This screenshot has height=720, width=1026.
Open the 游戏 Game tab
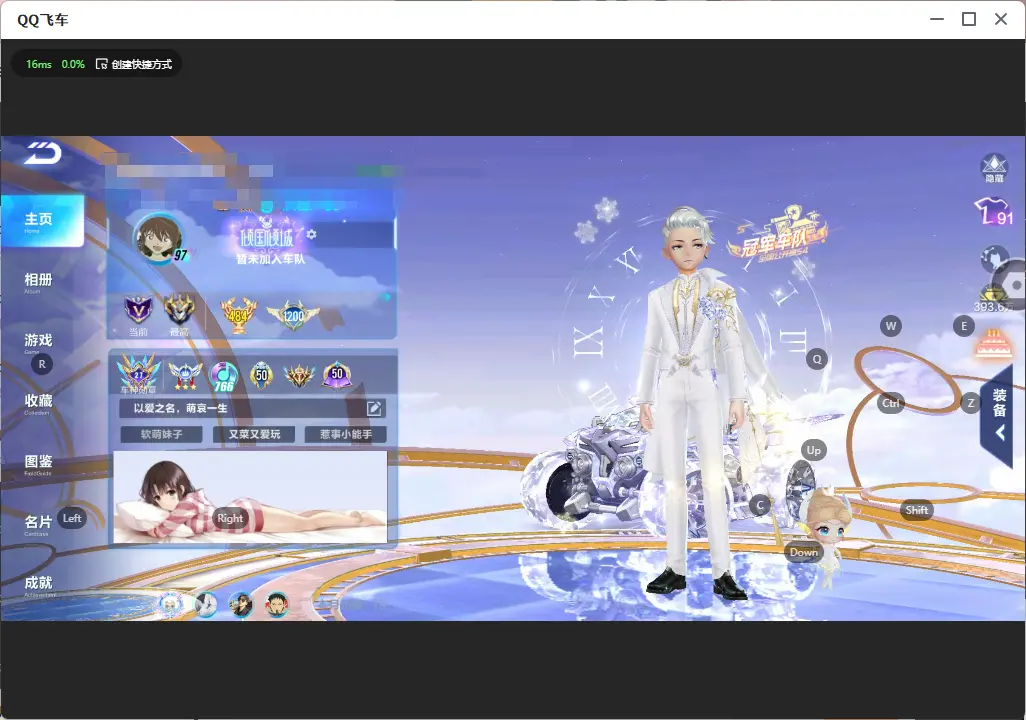click(x=38, y=342)
